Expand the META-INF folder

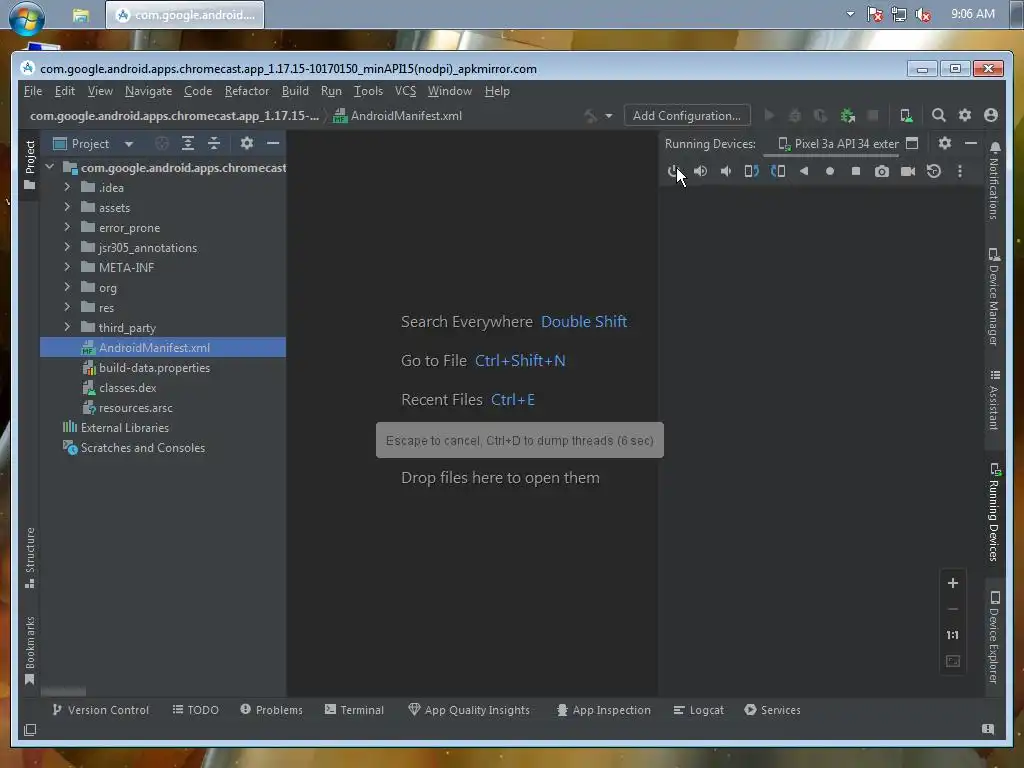tap(67, 267)
